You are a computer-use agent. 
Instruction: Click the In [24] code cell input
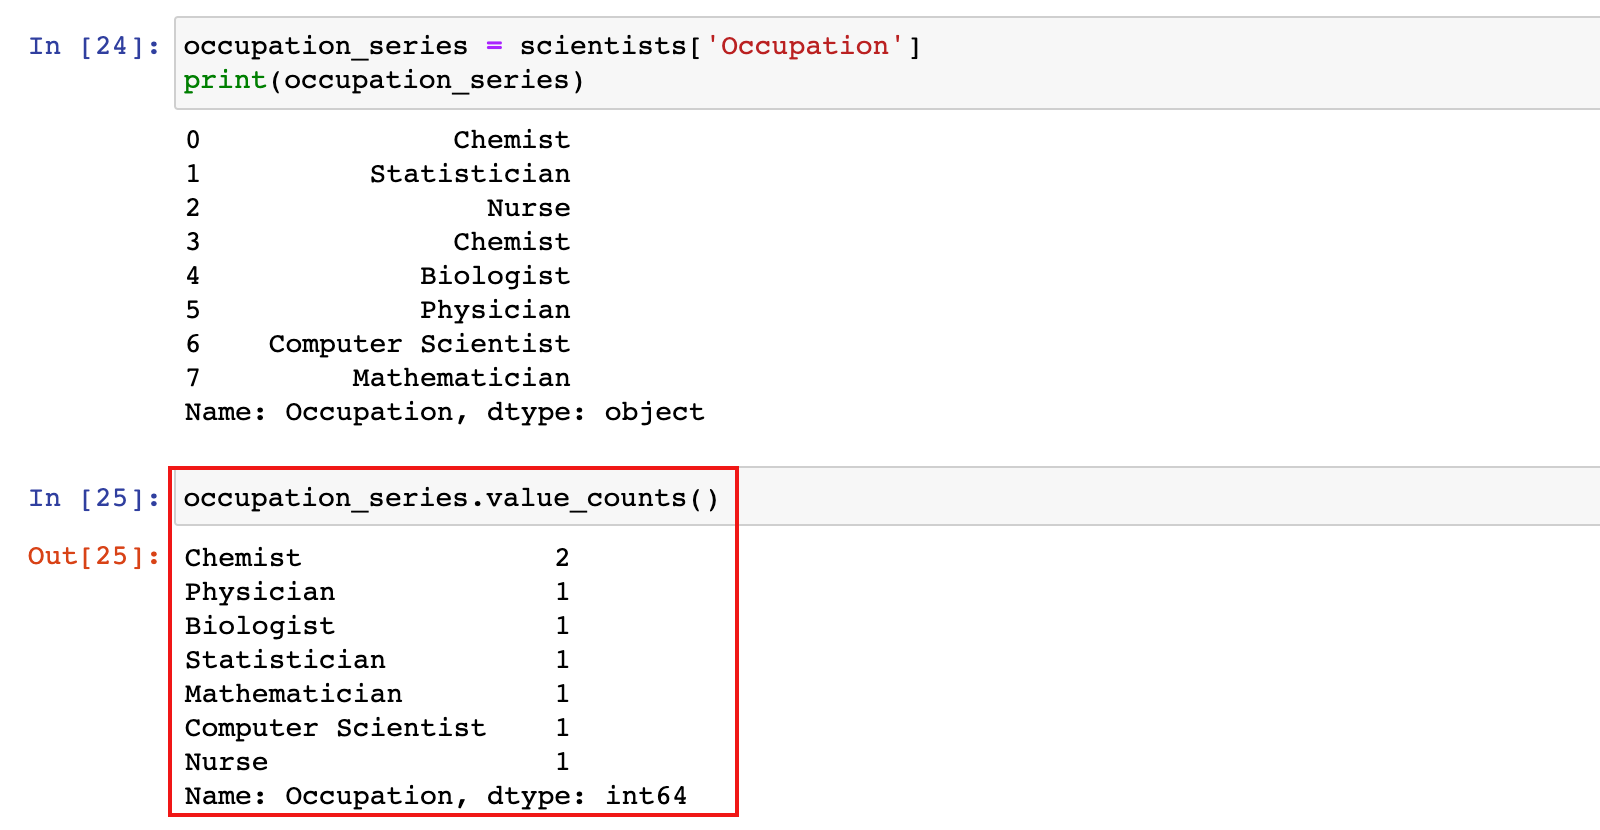(x=888, y=63)
